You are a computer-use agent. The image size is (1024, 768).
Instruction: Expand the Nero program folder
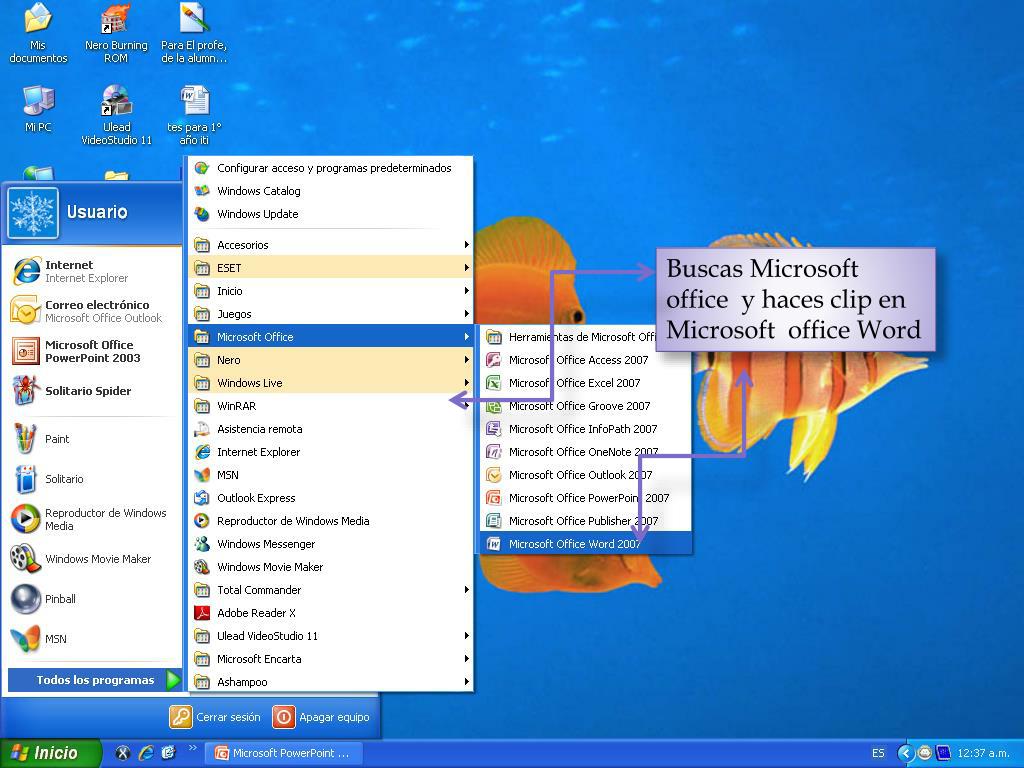[330, 360]
